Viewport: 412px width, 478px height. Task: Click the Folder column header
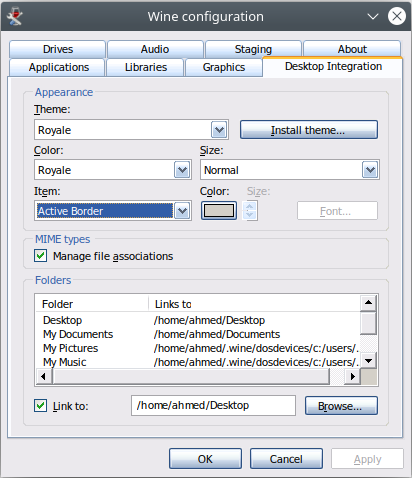pyautogui.click(x=92, y=304)
